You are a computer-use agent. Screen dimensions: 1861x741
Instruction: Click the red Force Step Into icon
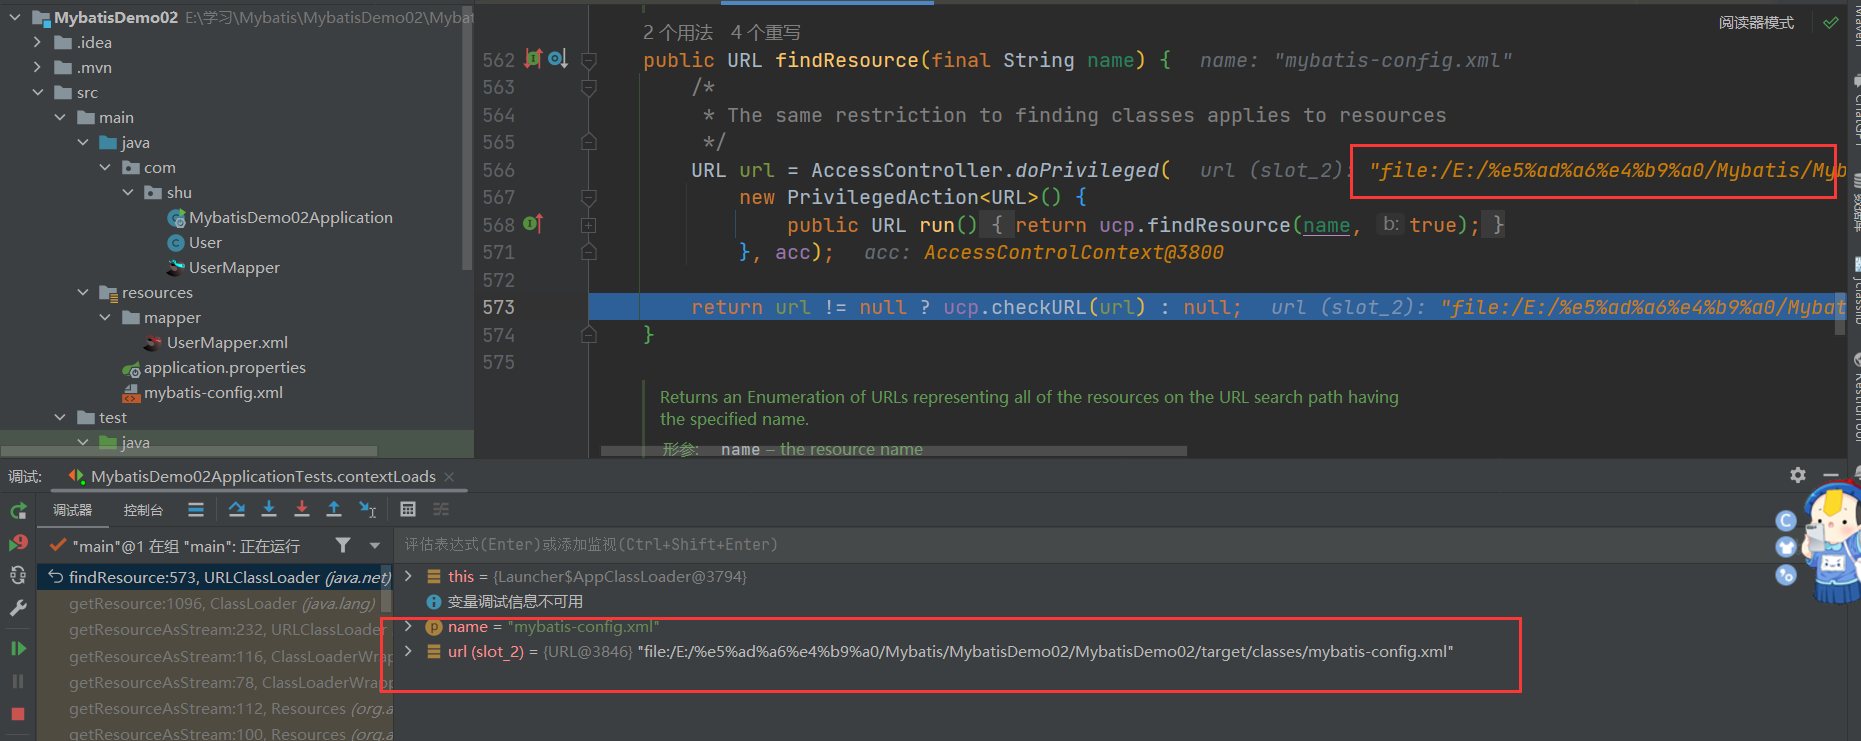pos(302,510)
